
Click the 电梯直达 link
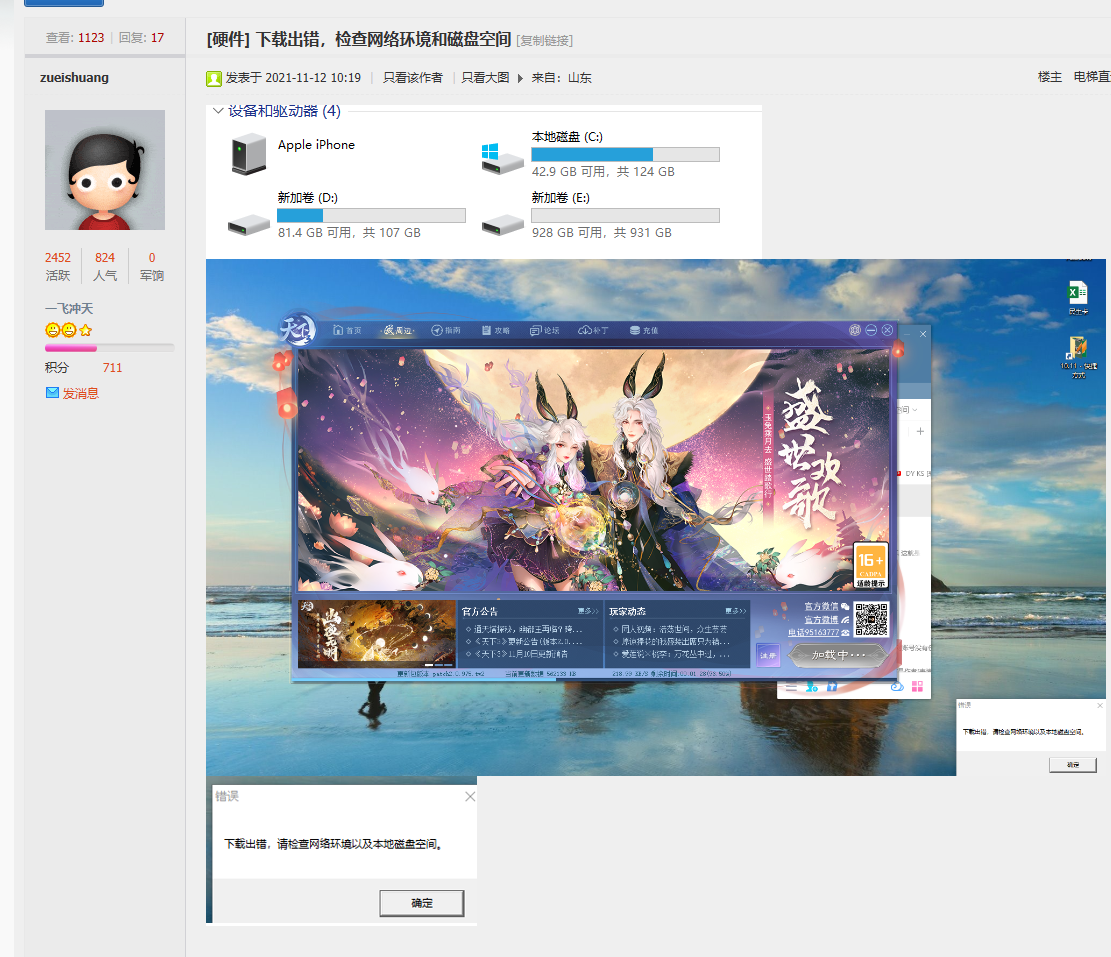(x=1092, y=77)
